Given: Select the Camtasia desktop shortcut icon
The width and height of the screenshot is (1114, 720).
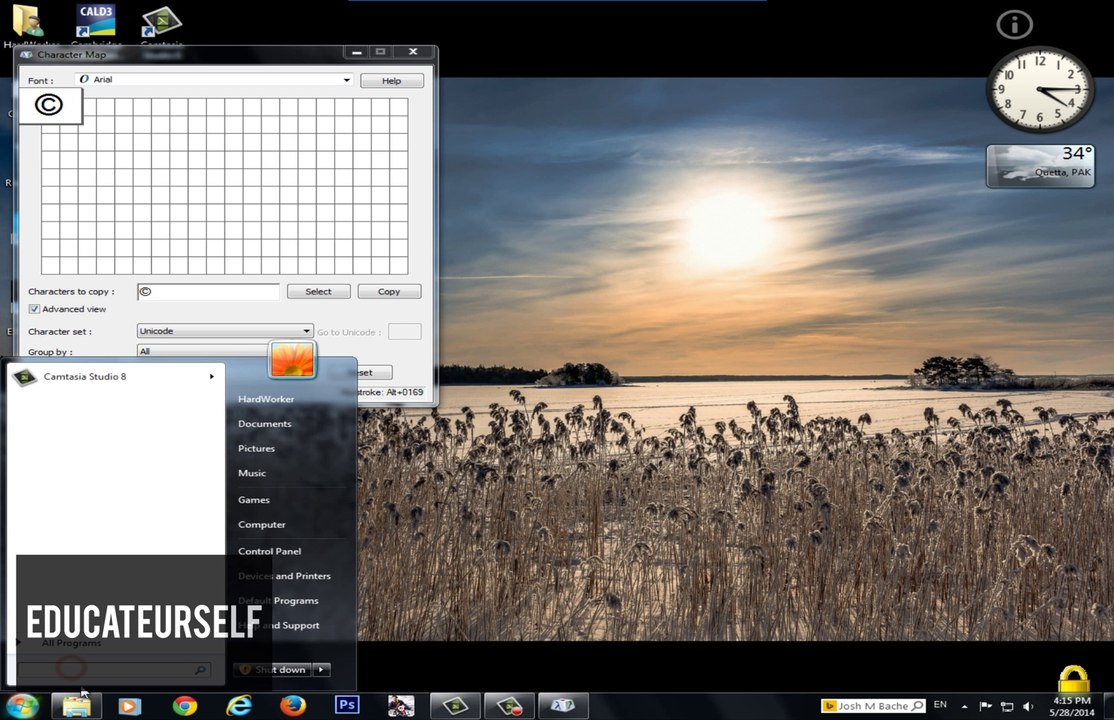Looking at the screenshot, I should [x=161, y=21].
